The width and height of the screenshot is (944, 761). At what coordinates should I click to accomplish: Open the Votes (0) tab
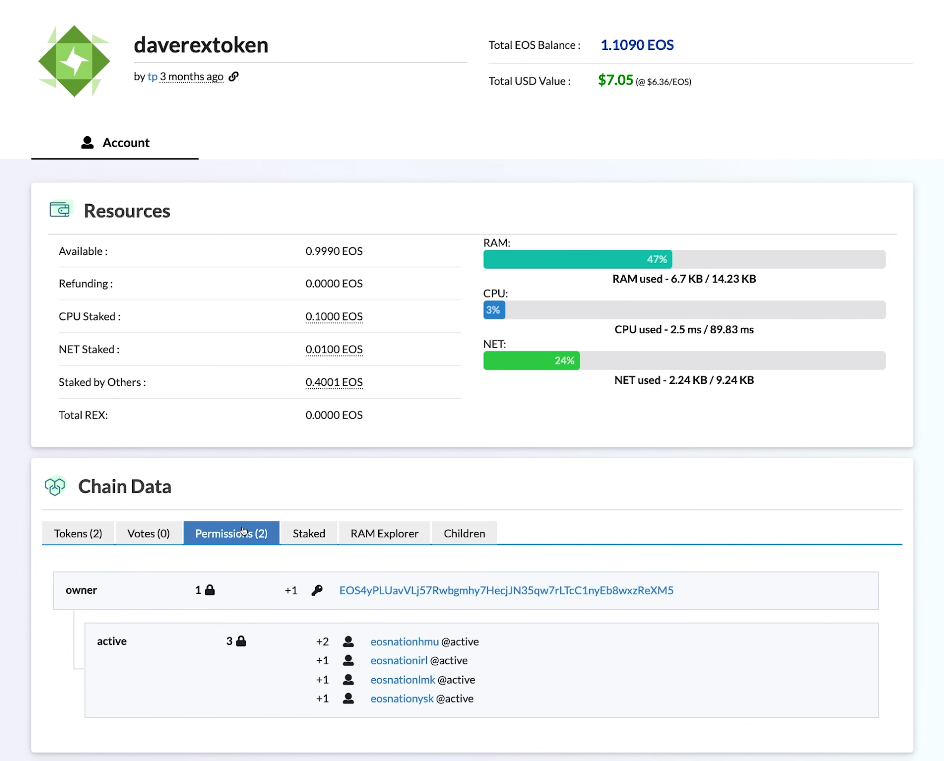[x=148, y=533]
